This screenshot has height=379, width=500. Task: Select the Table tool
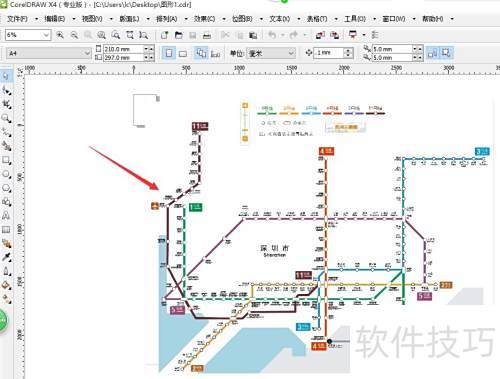(6, 230)
